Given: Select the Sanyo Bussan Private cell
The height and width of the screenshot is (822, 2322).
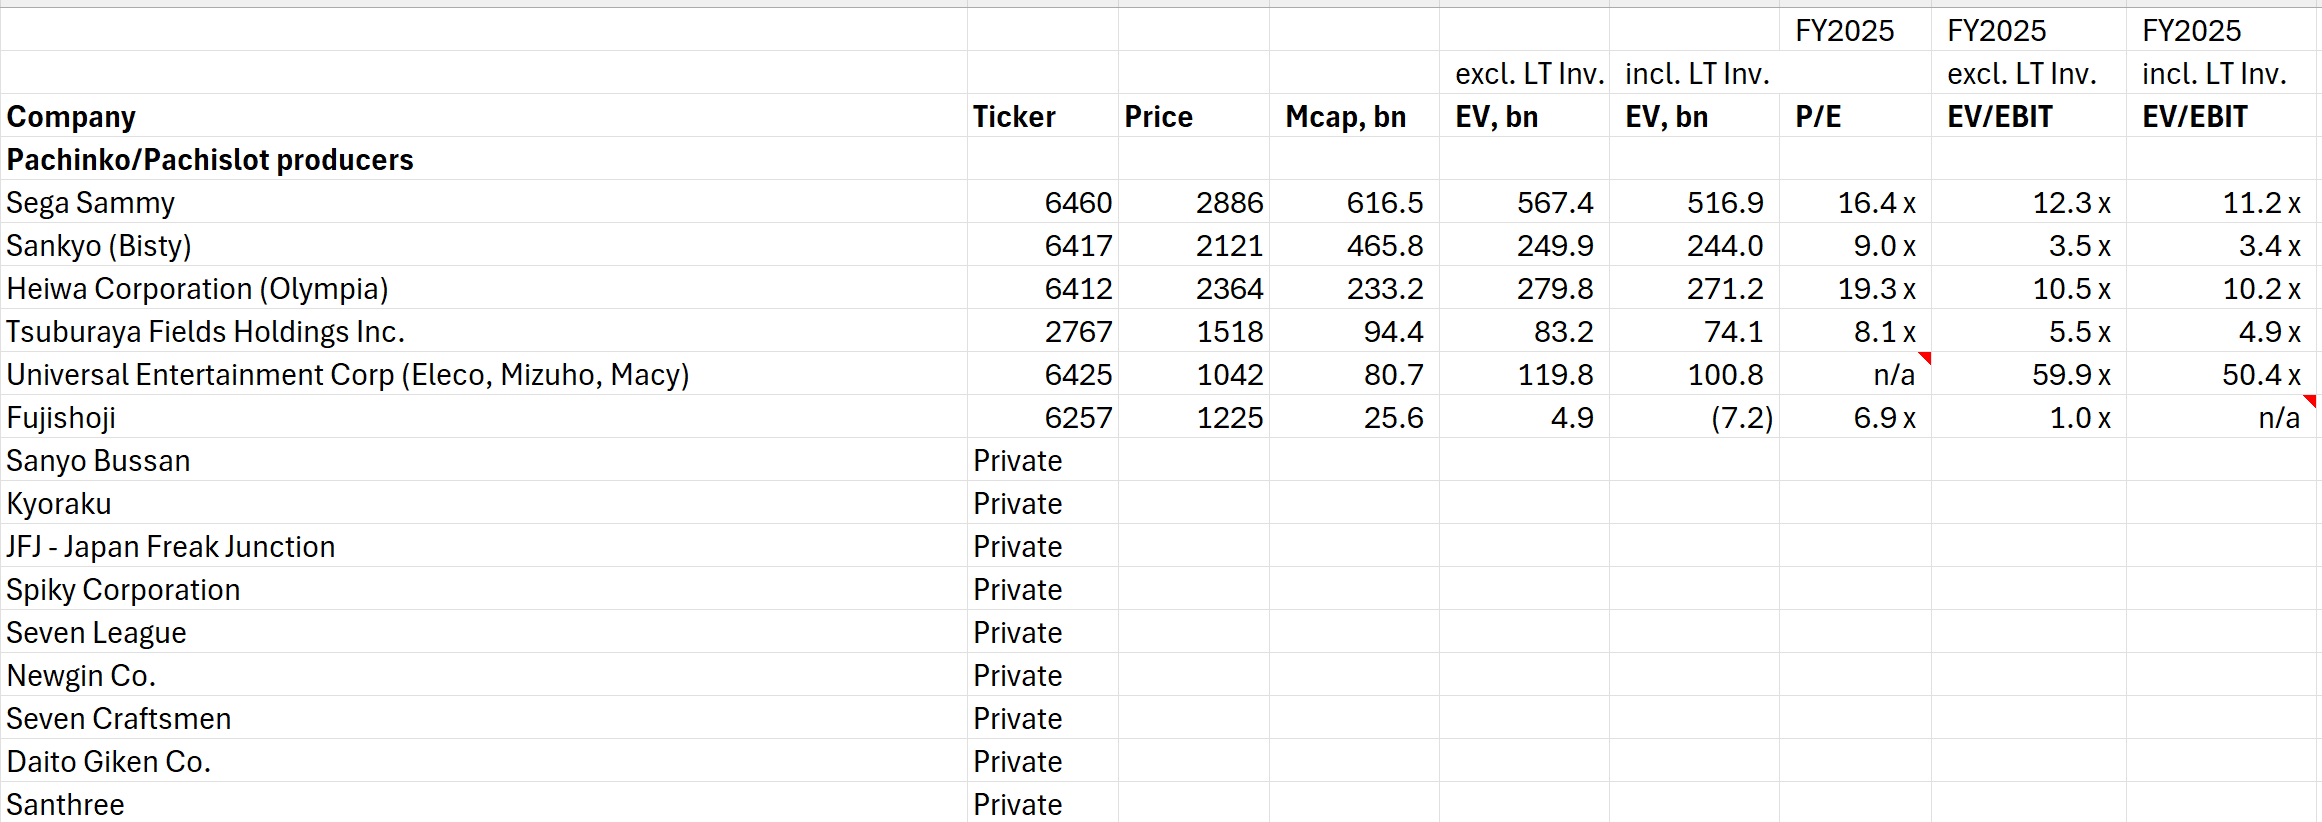Looking at the screenshot, I should point(1043,460).
